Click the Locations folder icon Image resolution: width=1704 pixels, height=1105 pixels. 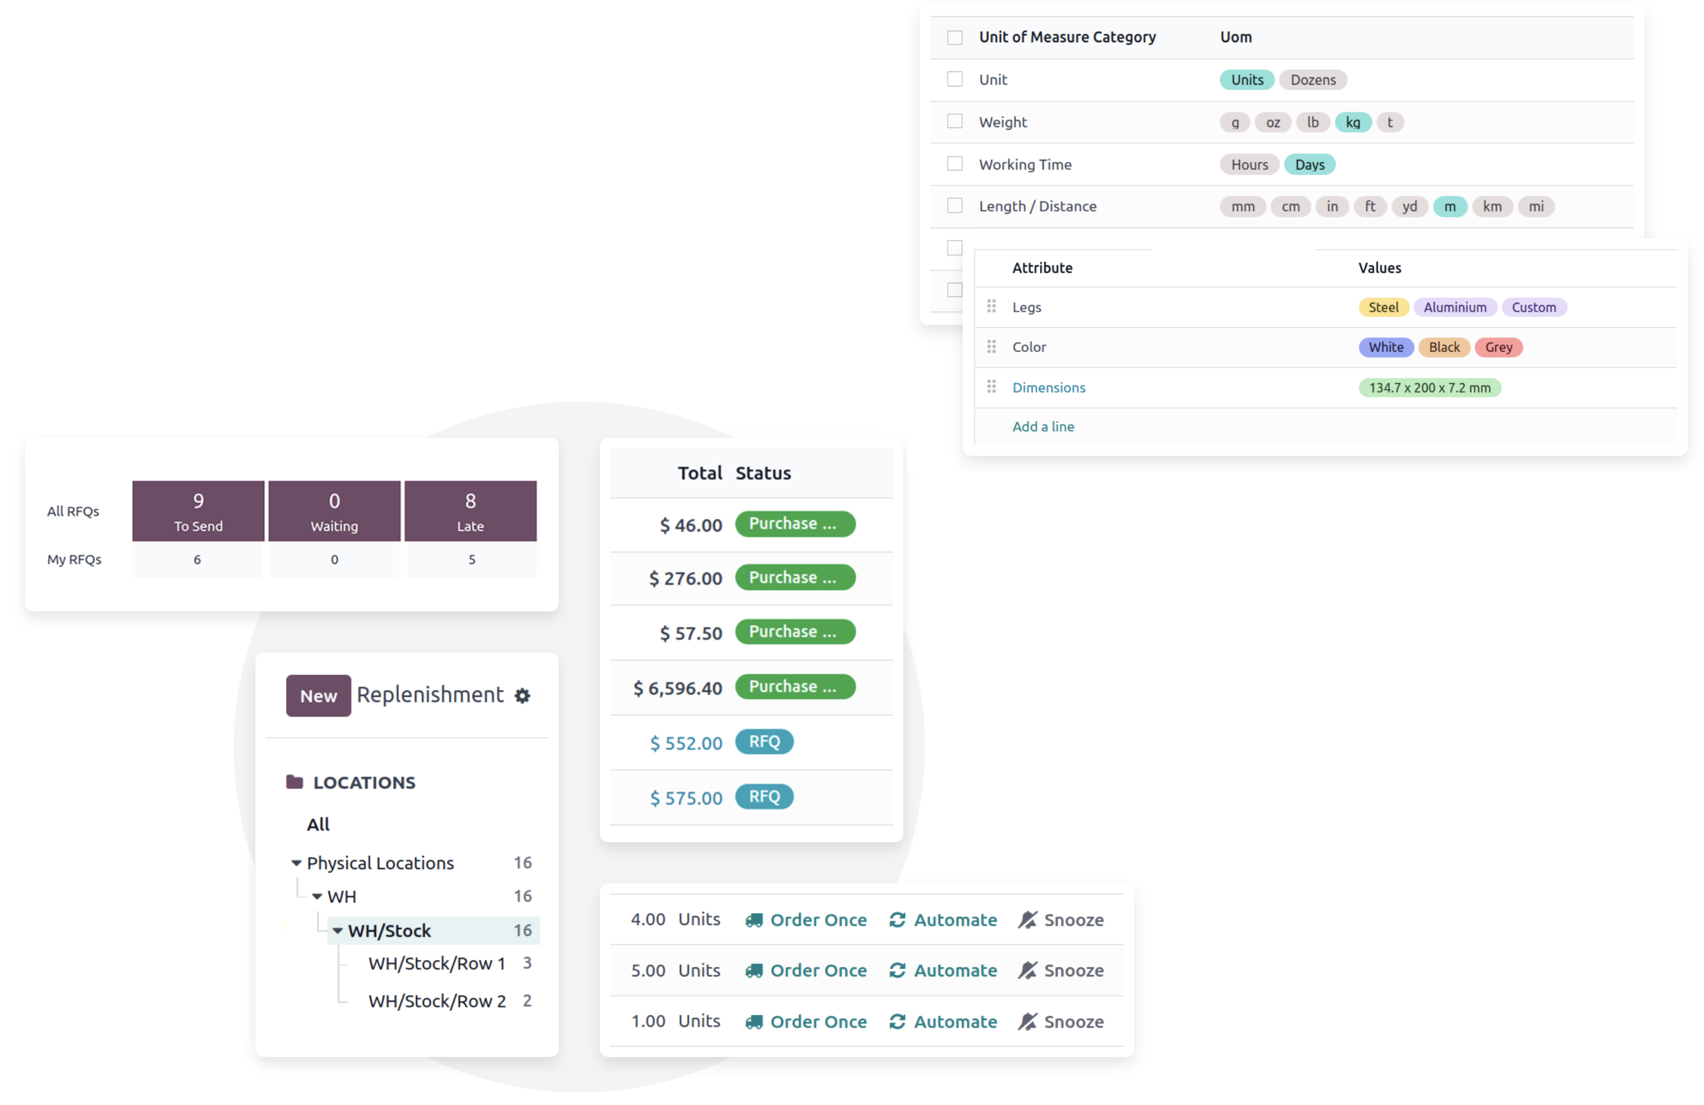pos(294,782)
